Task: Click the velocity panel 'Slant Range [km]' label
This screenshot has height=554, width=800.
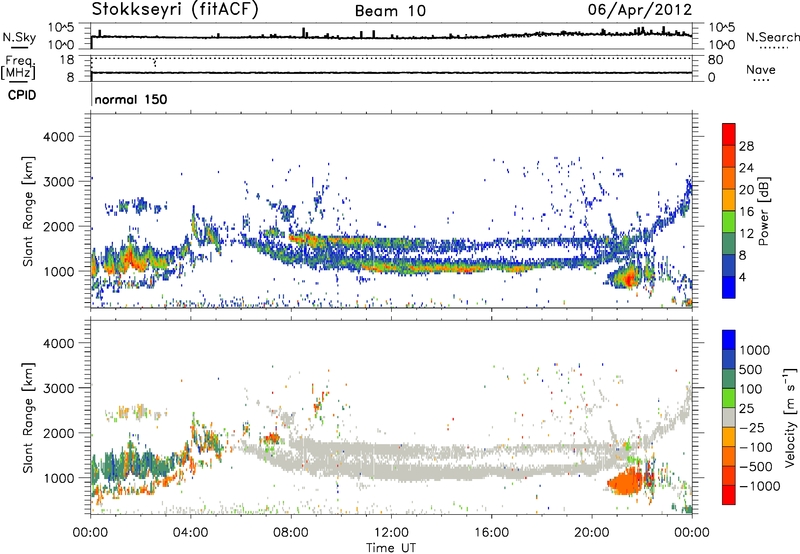Action: coord(28,417)
